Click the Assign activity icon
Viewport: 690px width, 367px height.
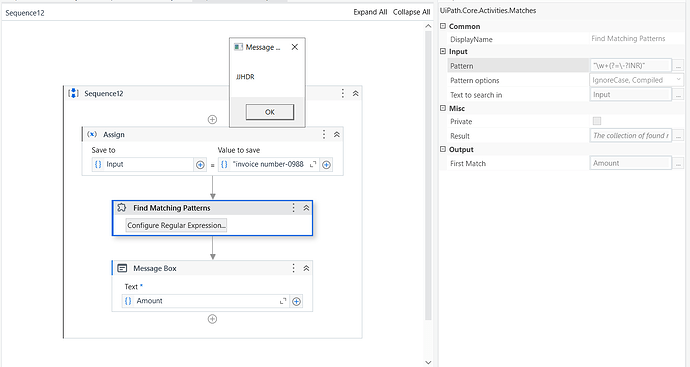(92, 134)
